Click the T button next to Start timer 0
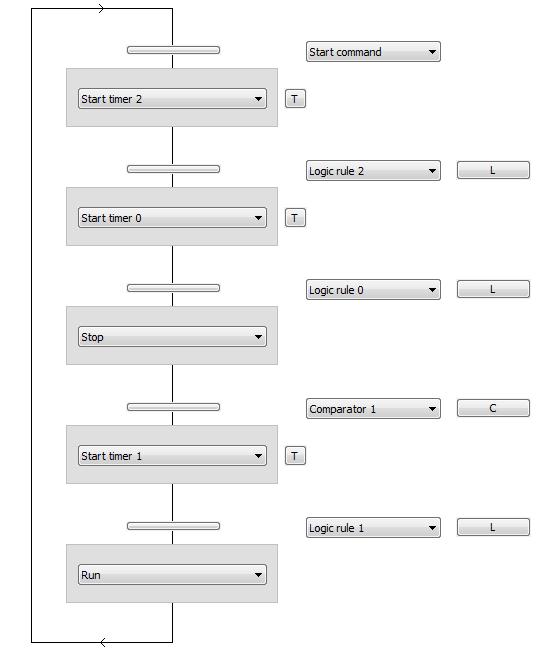The image size is (550, 656). tap(295, 218)
